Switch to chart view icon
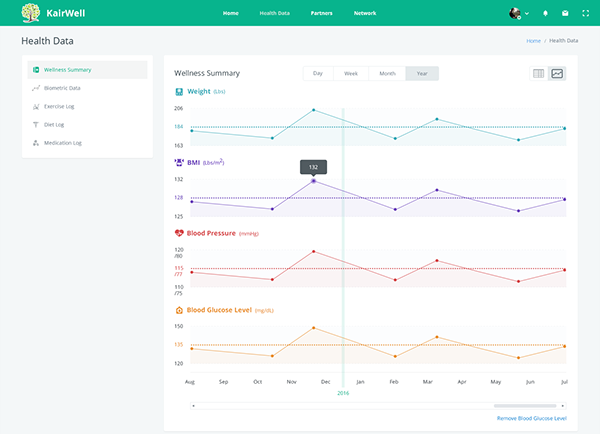600x434 pixels. click(x=557, y=73)
